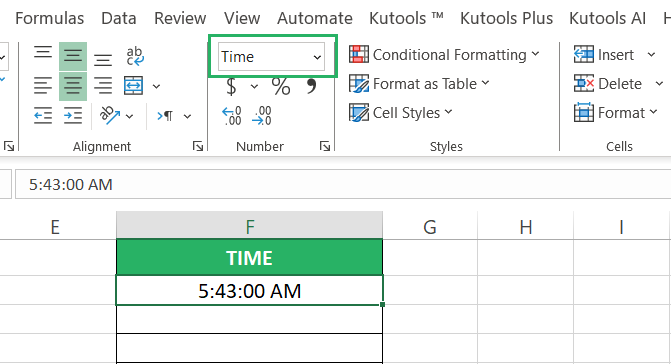This screenshot has width=671, height=364.
Task: Open the Formulas ribbon tab
Action: point(50,18)
